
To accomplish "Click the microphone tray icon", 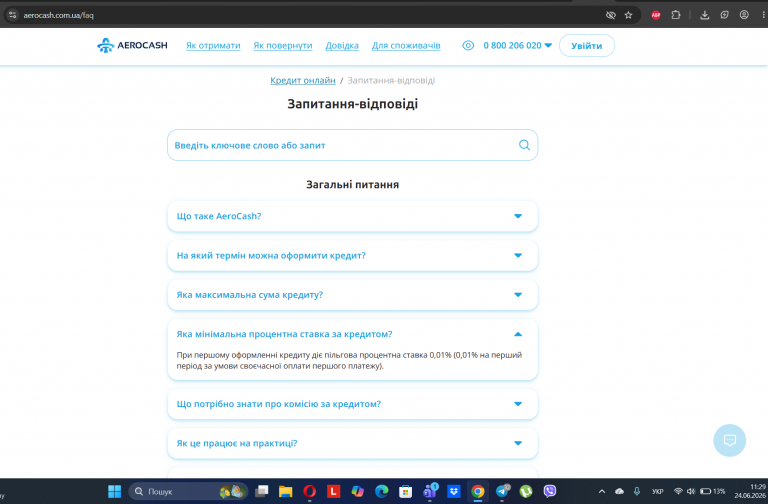I will (x=637, y=491).
